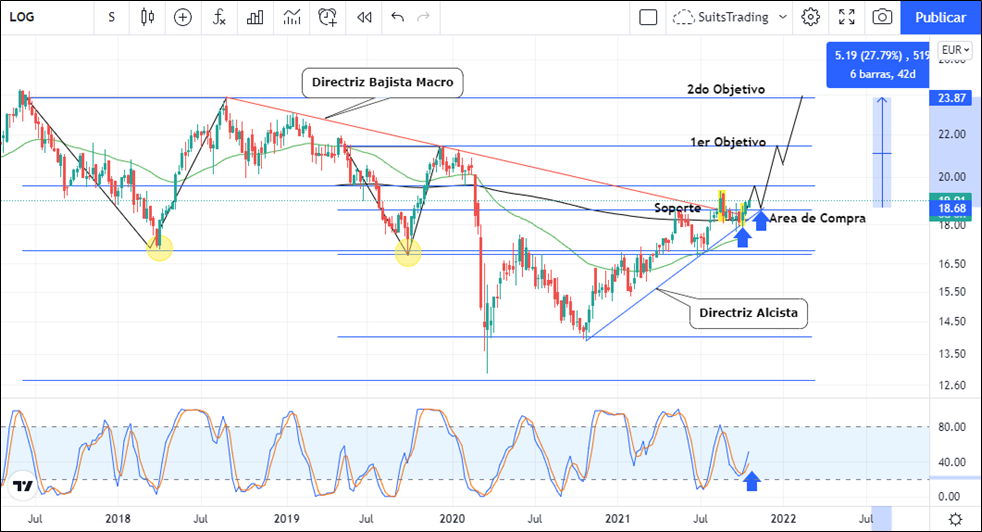Create an alert with the alarm clock icon

328,17
